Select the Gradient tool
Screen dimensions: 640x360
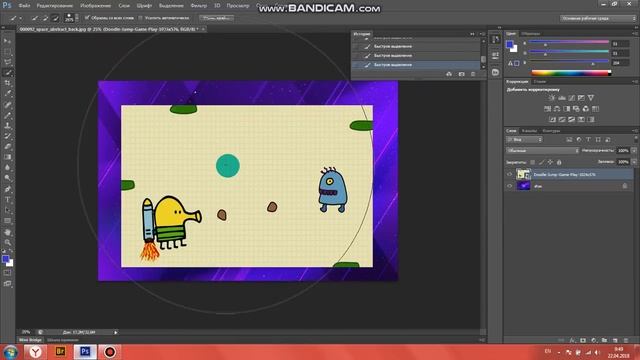[x=7, y=157]
